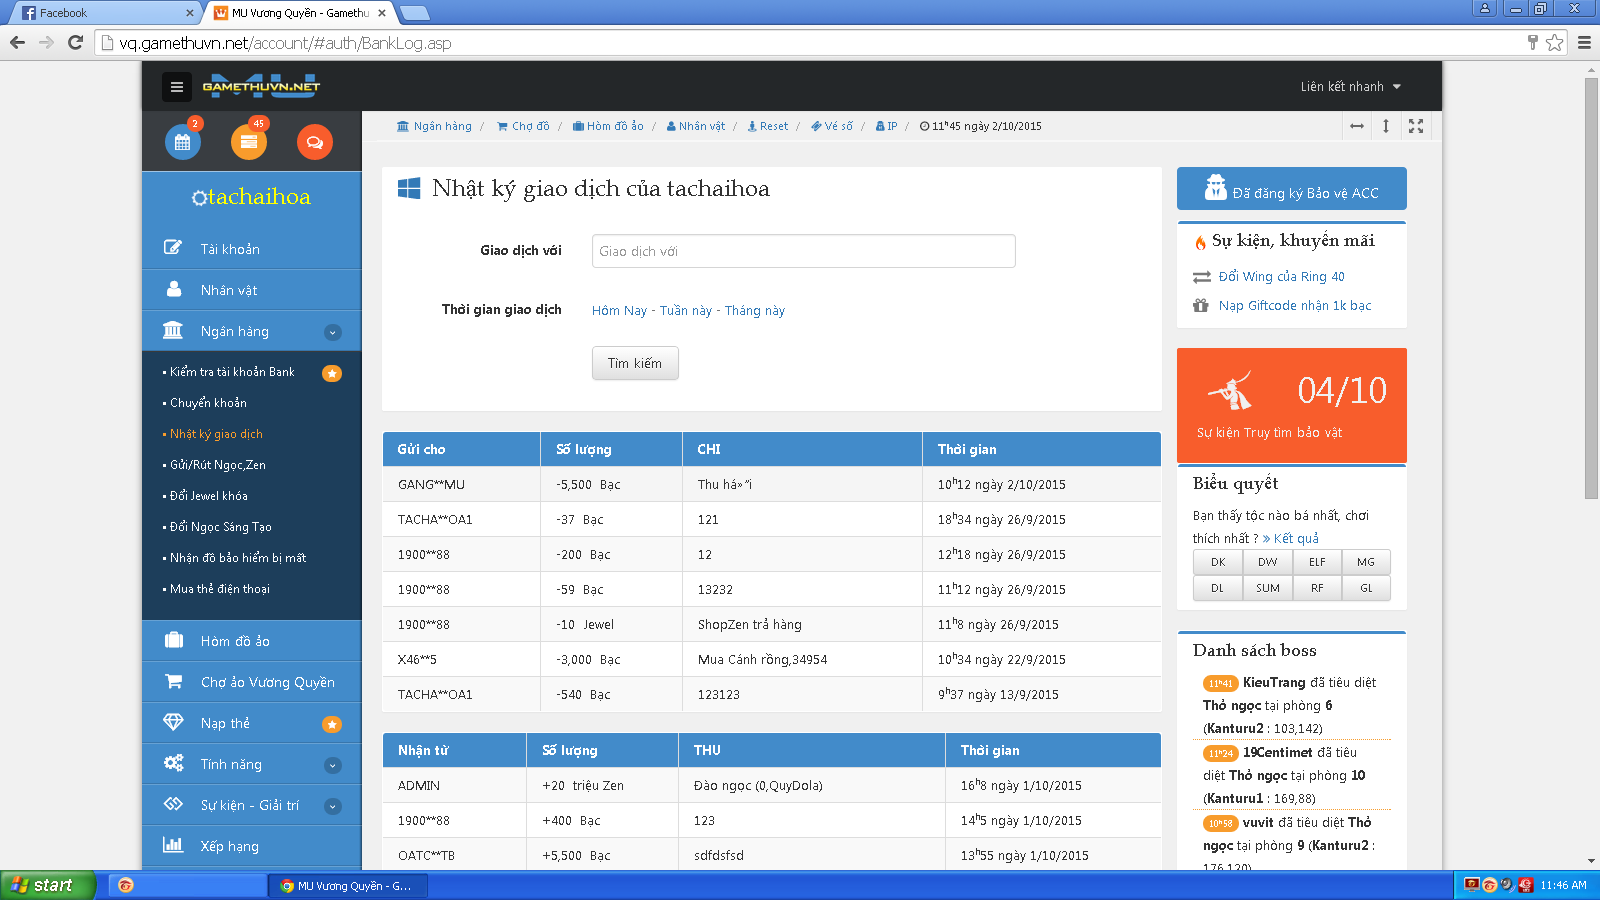
Task: Vote for the SUM class option
Action: [1267, 588]
